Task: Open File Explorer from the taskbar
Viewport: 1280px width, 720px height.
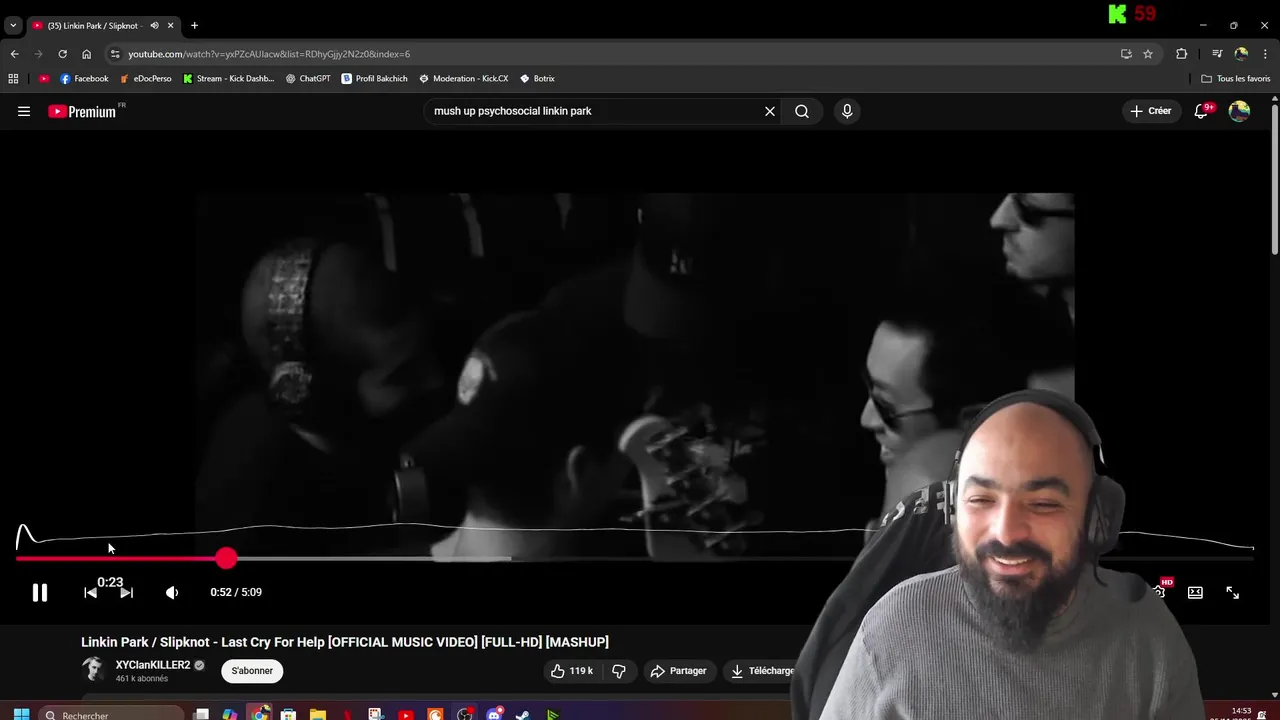Action: tap(318, 714)
